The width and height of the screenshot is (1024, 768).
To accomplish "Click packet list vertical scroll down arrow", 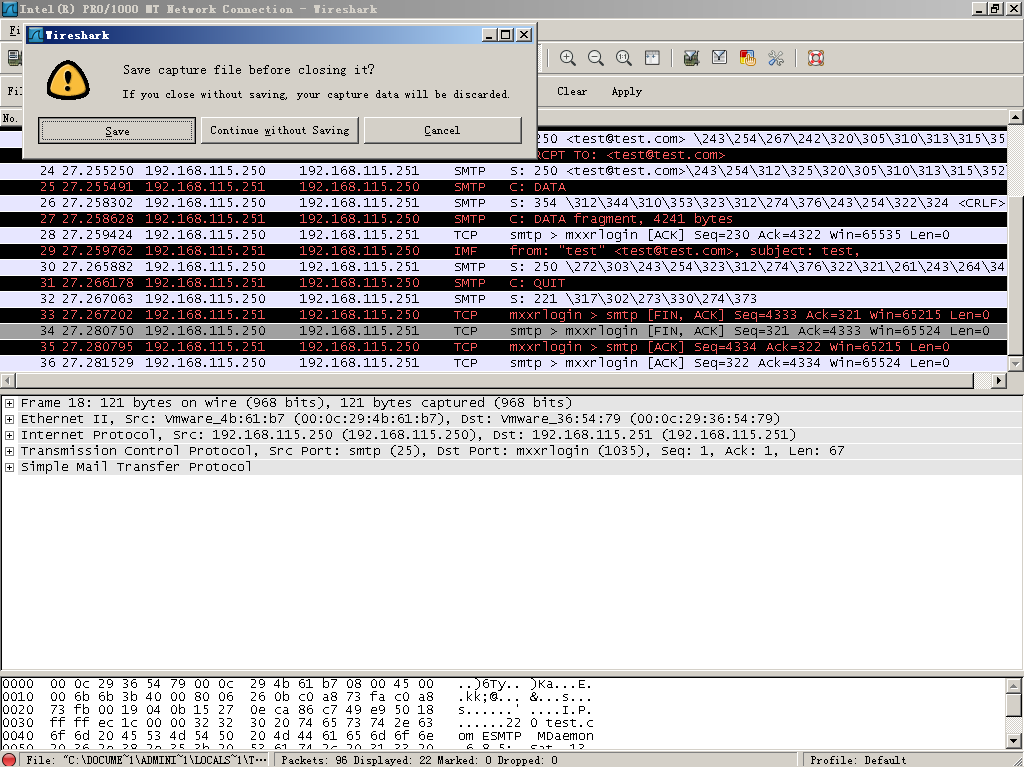I will pos(1016,363).
